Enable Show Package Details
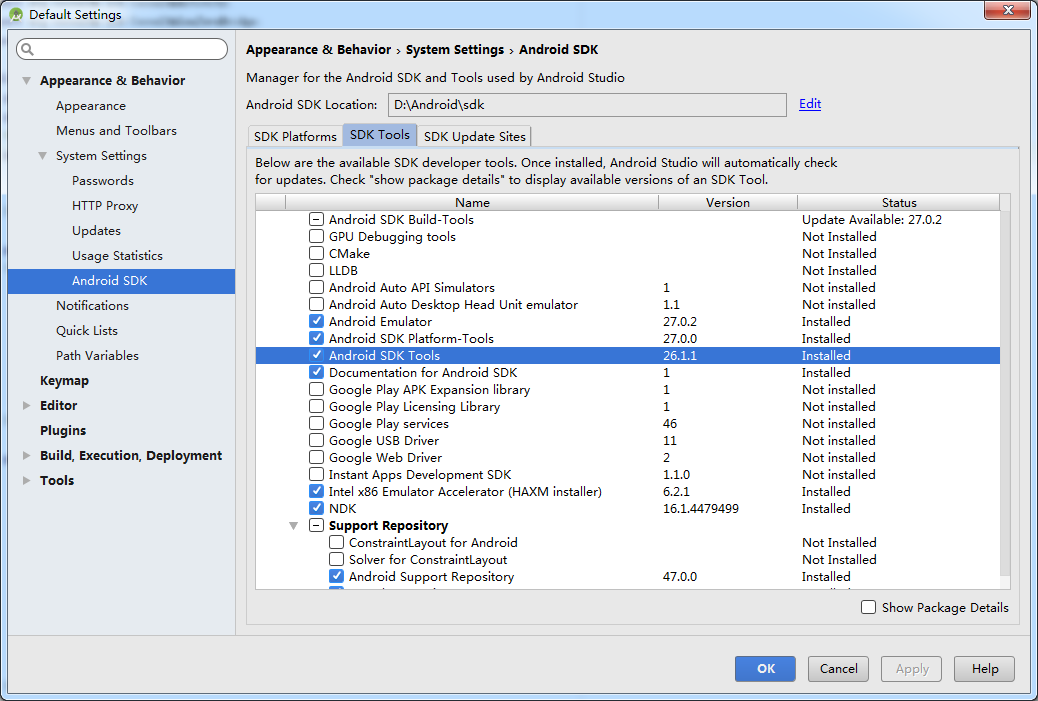 click(869, 607)
